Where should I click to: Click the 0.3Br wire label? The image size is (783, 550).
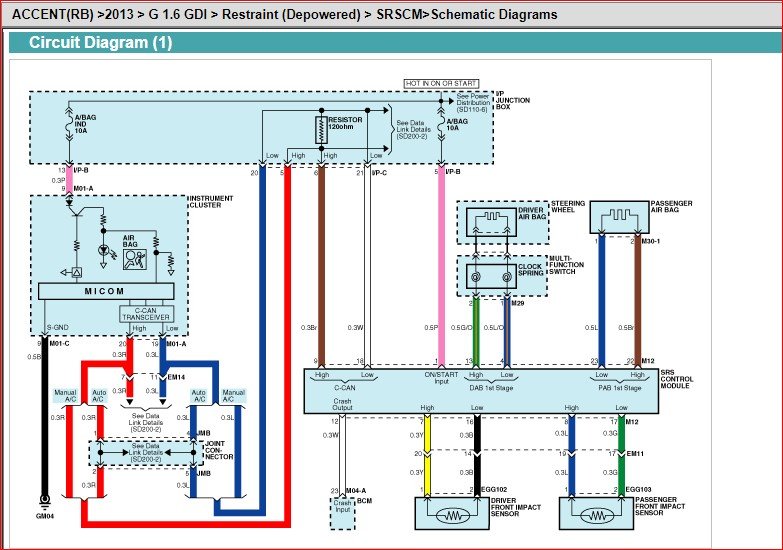[x=308, y=328]
